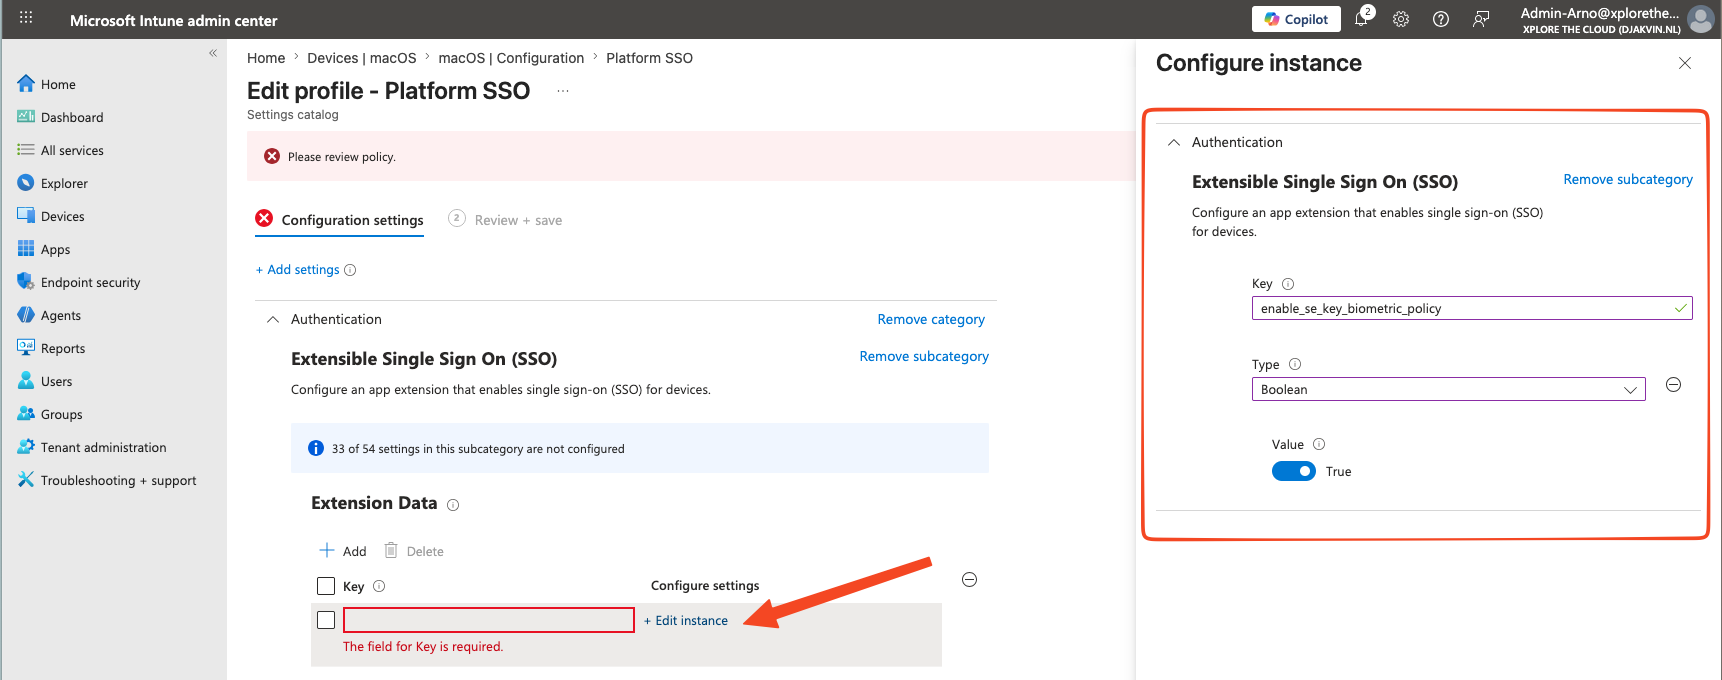Image resolution: width=1722 pixels, height=680 pixels.
Task: Open the ellipsis menu beside profile title
Action: coord(563,91)
